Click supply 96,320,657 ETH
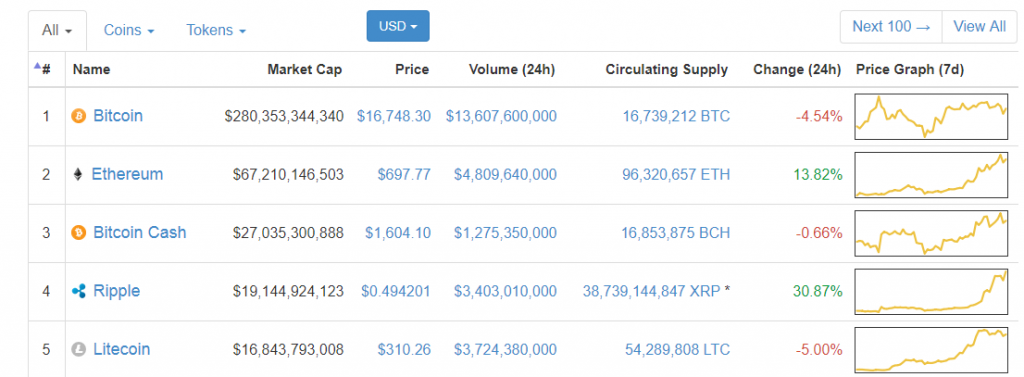 [x=675, y=174]
